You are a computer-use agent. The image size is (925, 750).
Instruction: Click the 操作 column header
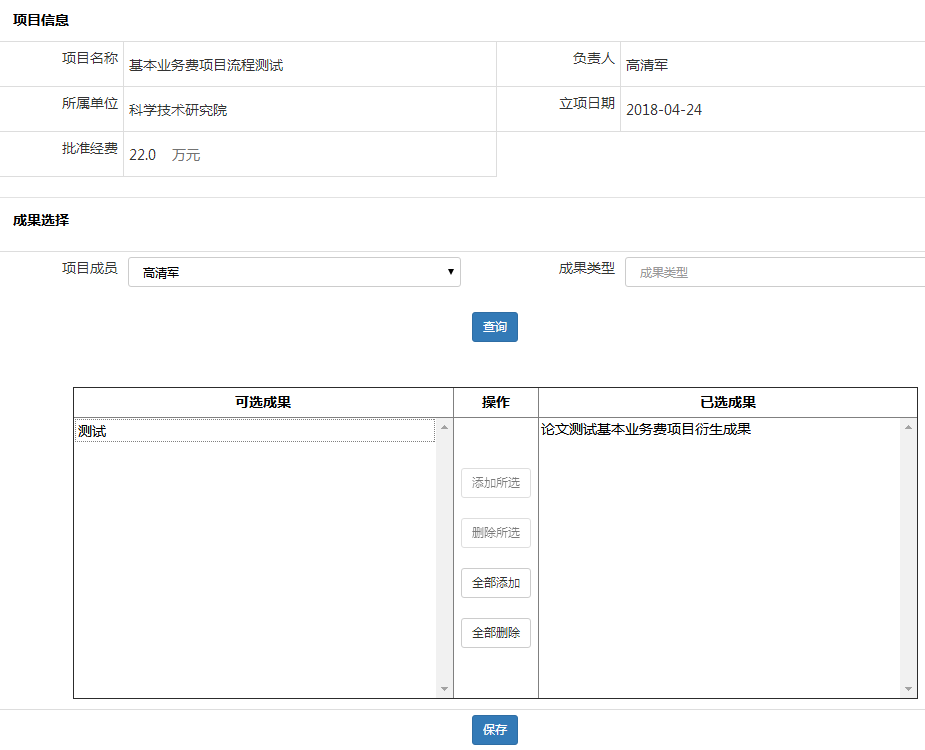(495, 402)
